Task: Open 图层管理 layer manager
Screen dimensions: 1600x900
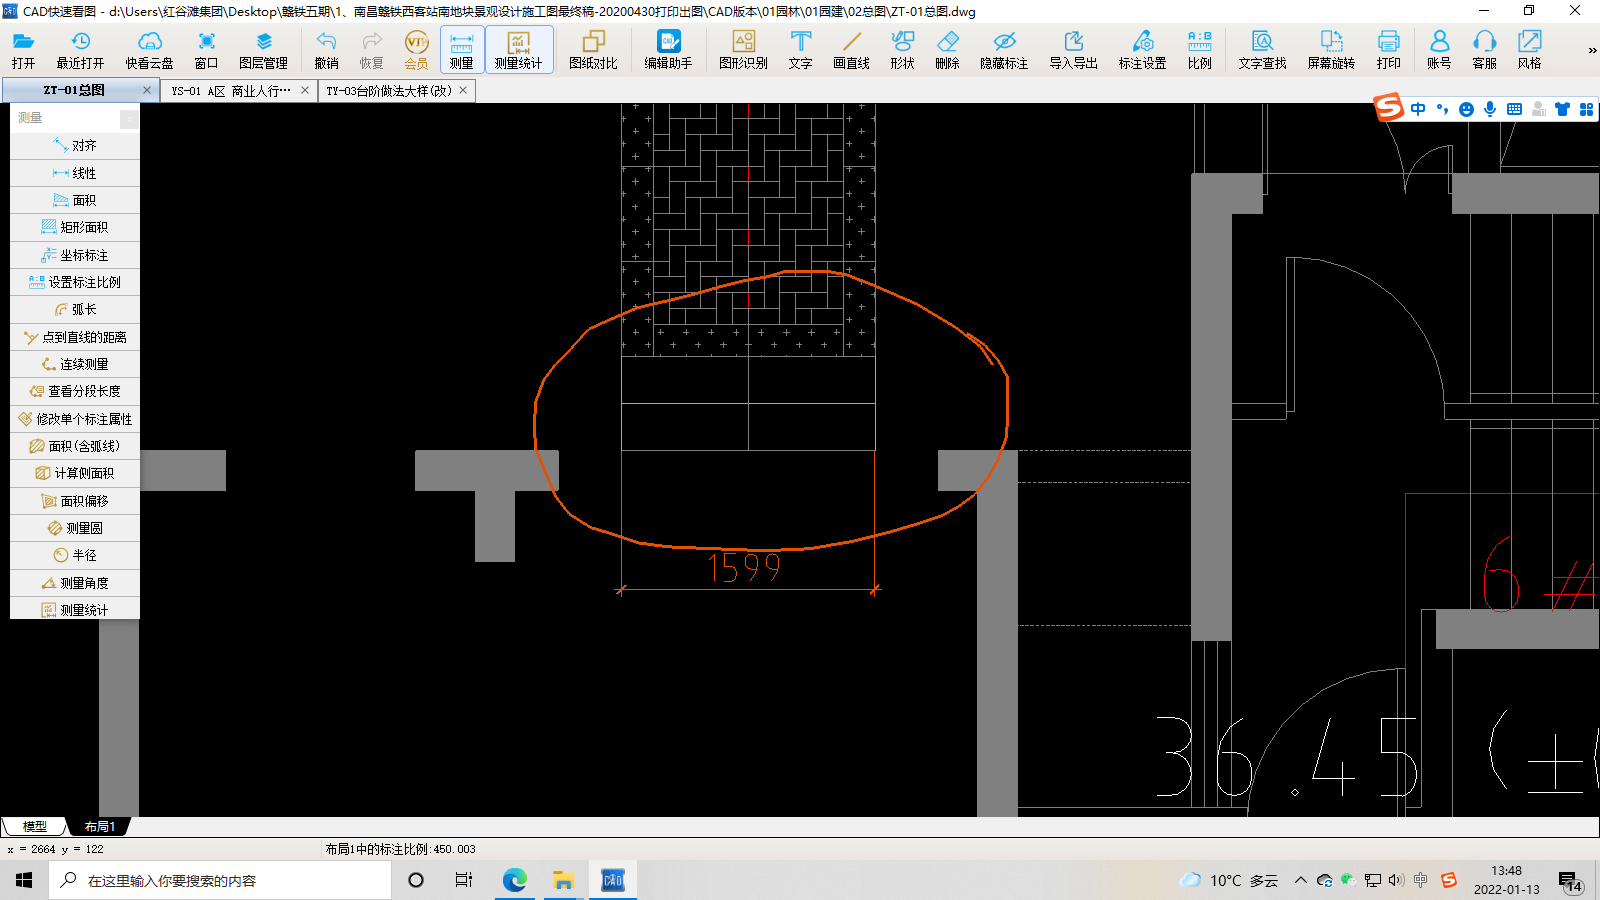Action: (x=263, y=49)
